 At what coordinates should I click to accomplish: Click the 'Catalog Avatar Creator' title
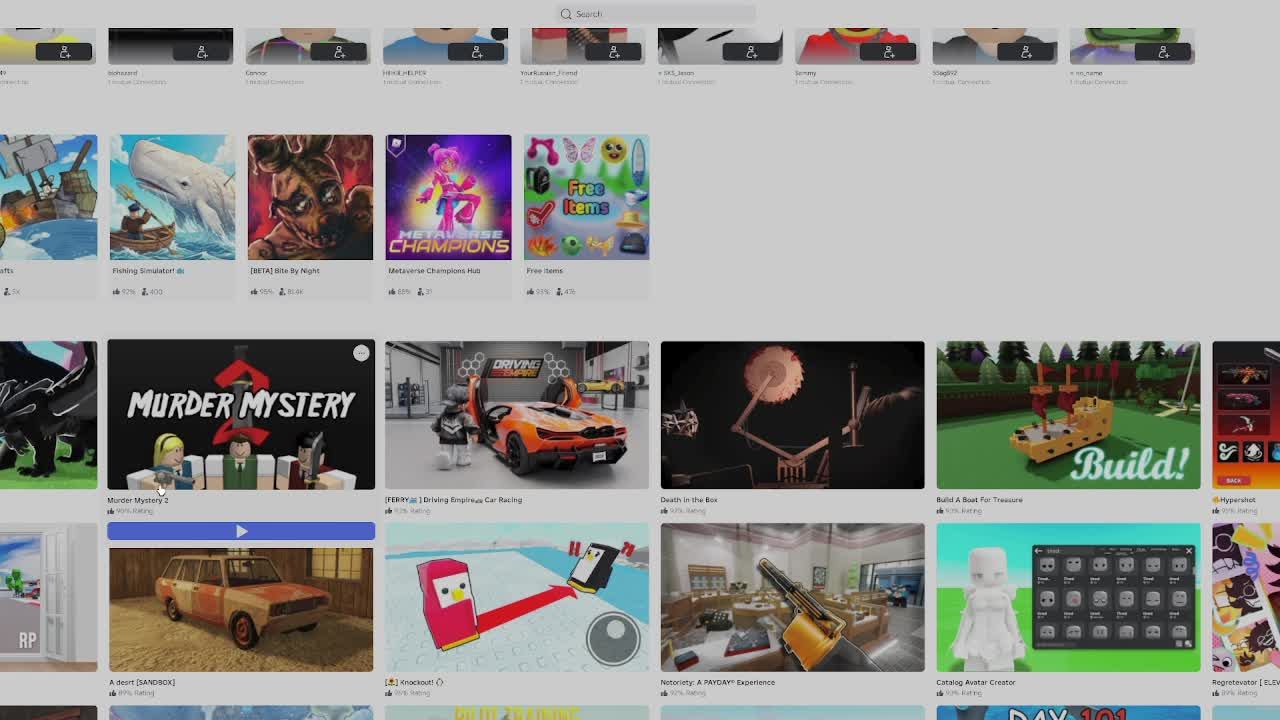click(976, 682)
